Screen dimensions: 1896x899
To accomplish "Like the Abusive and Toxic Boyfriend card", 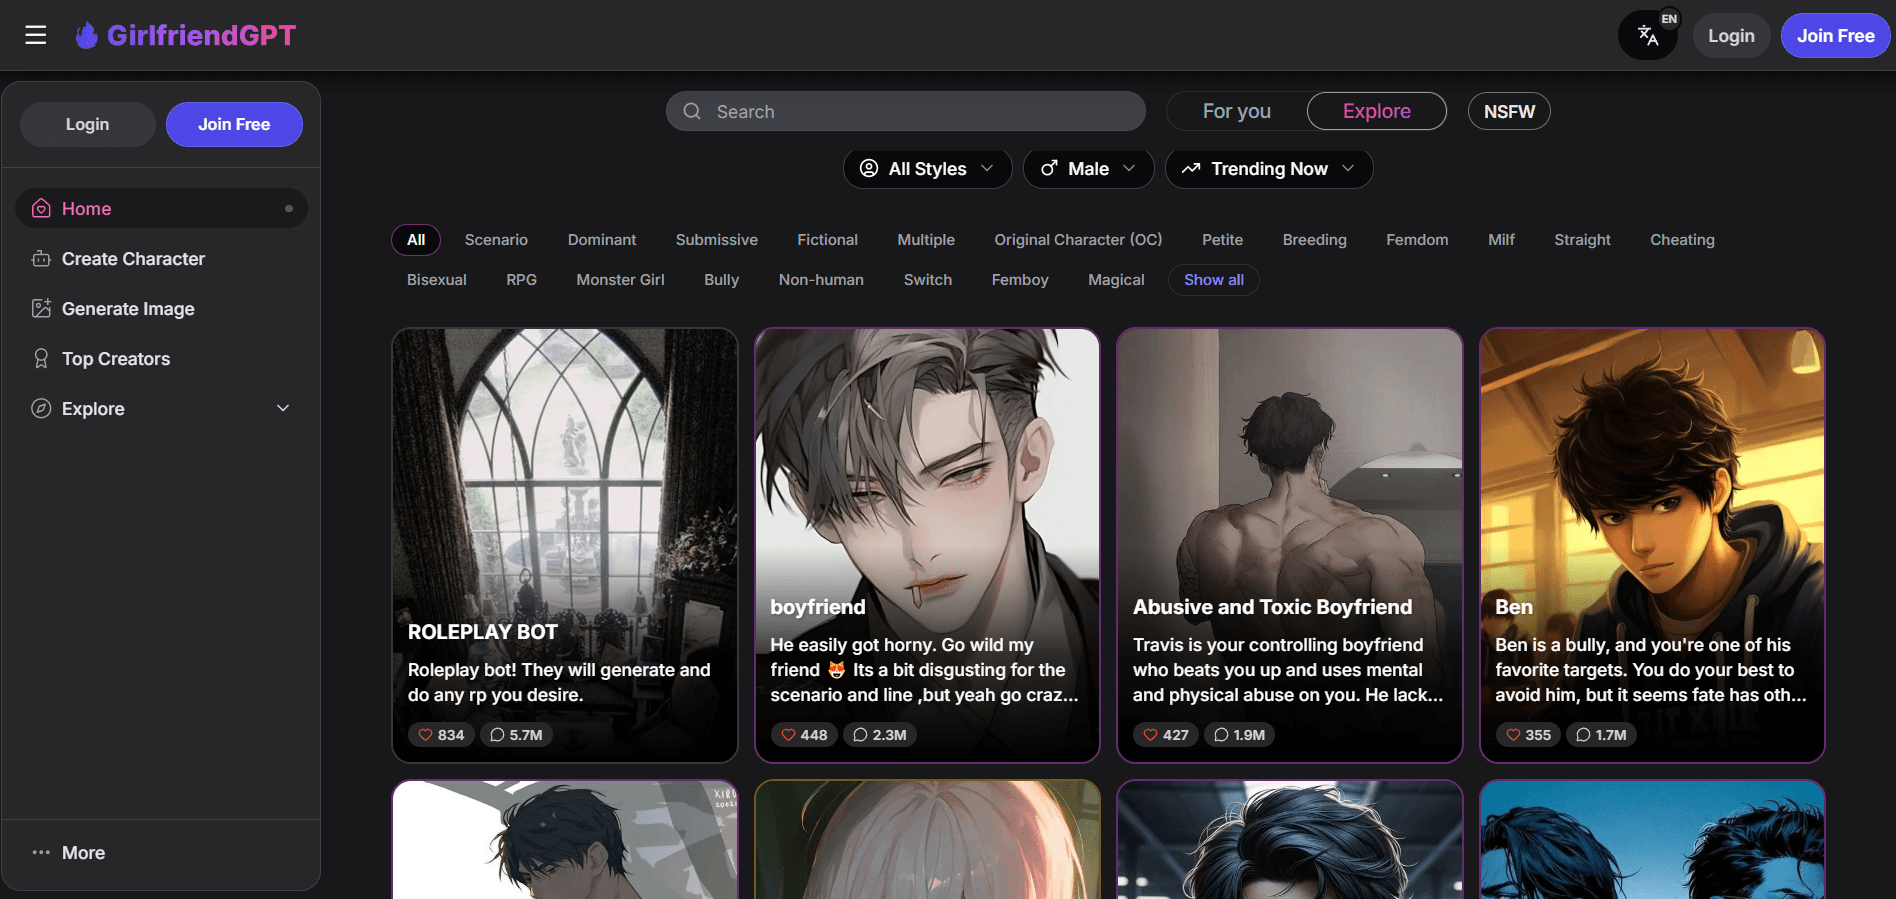I will (1150, 735).
